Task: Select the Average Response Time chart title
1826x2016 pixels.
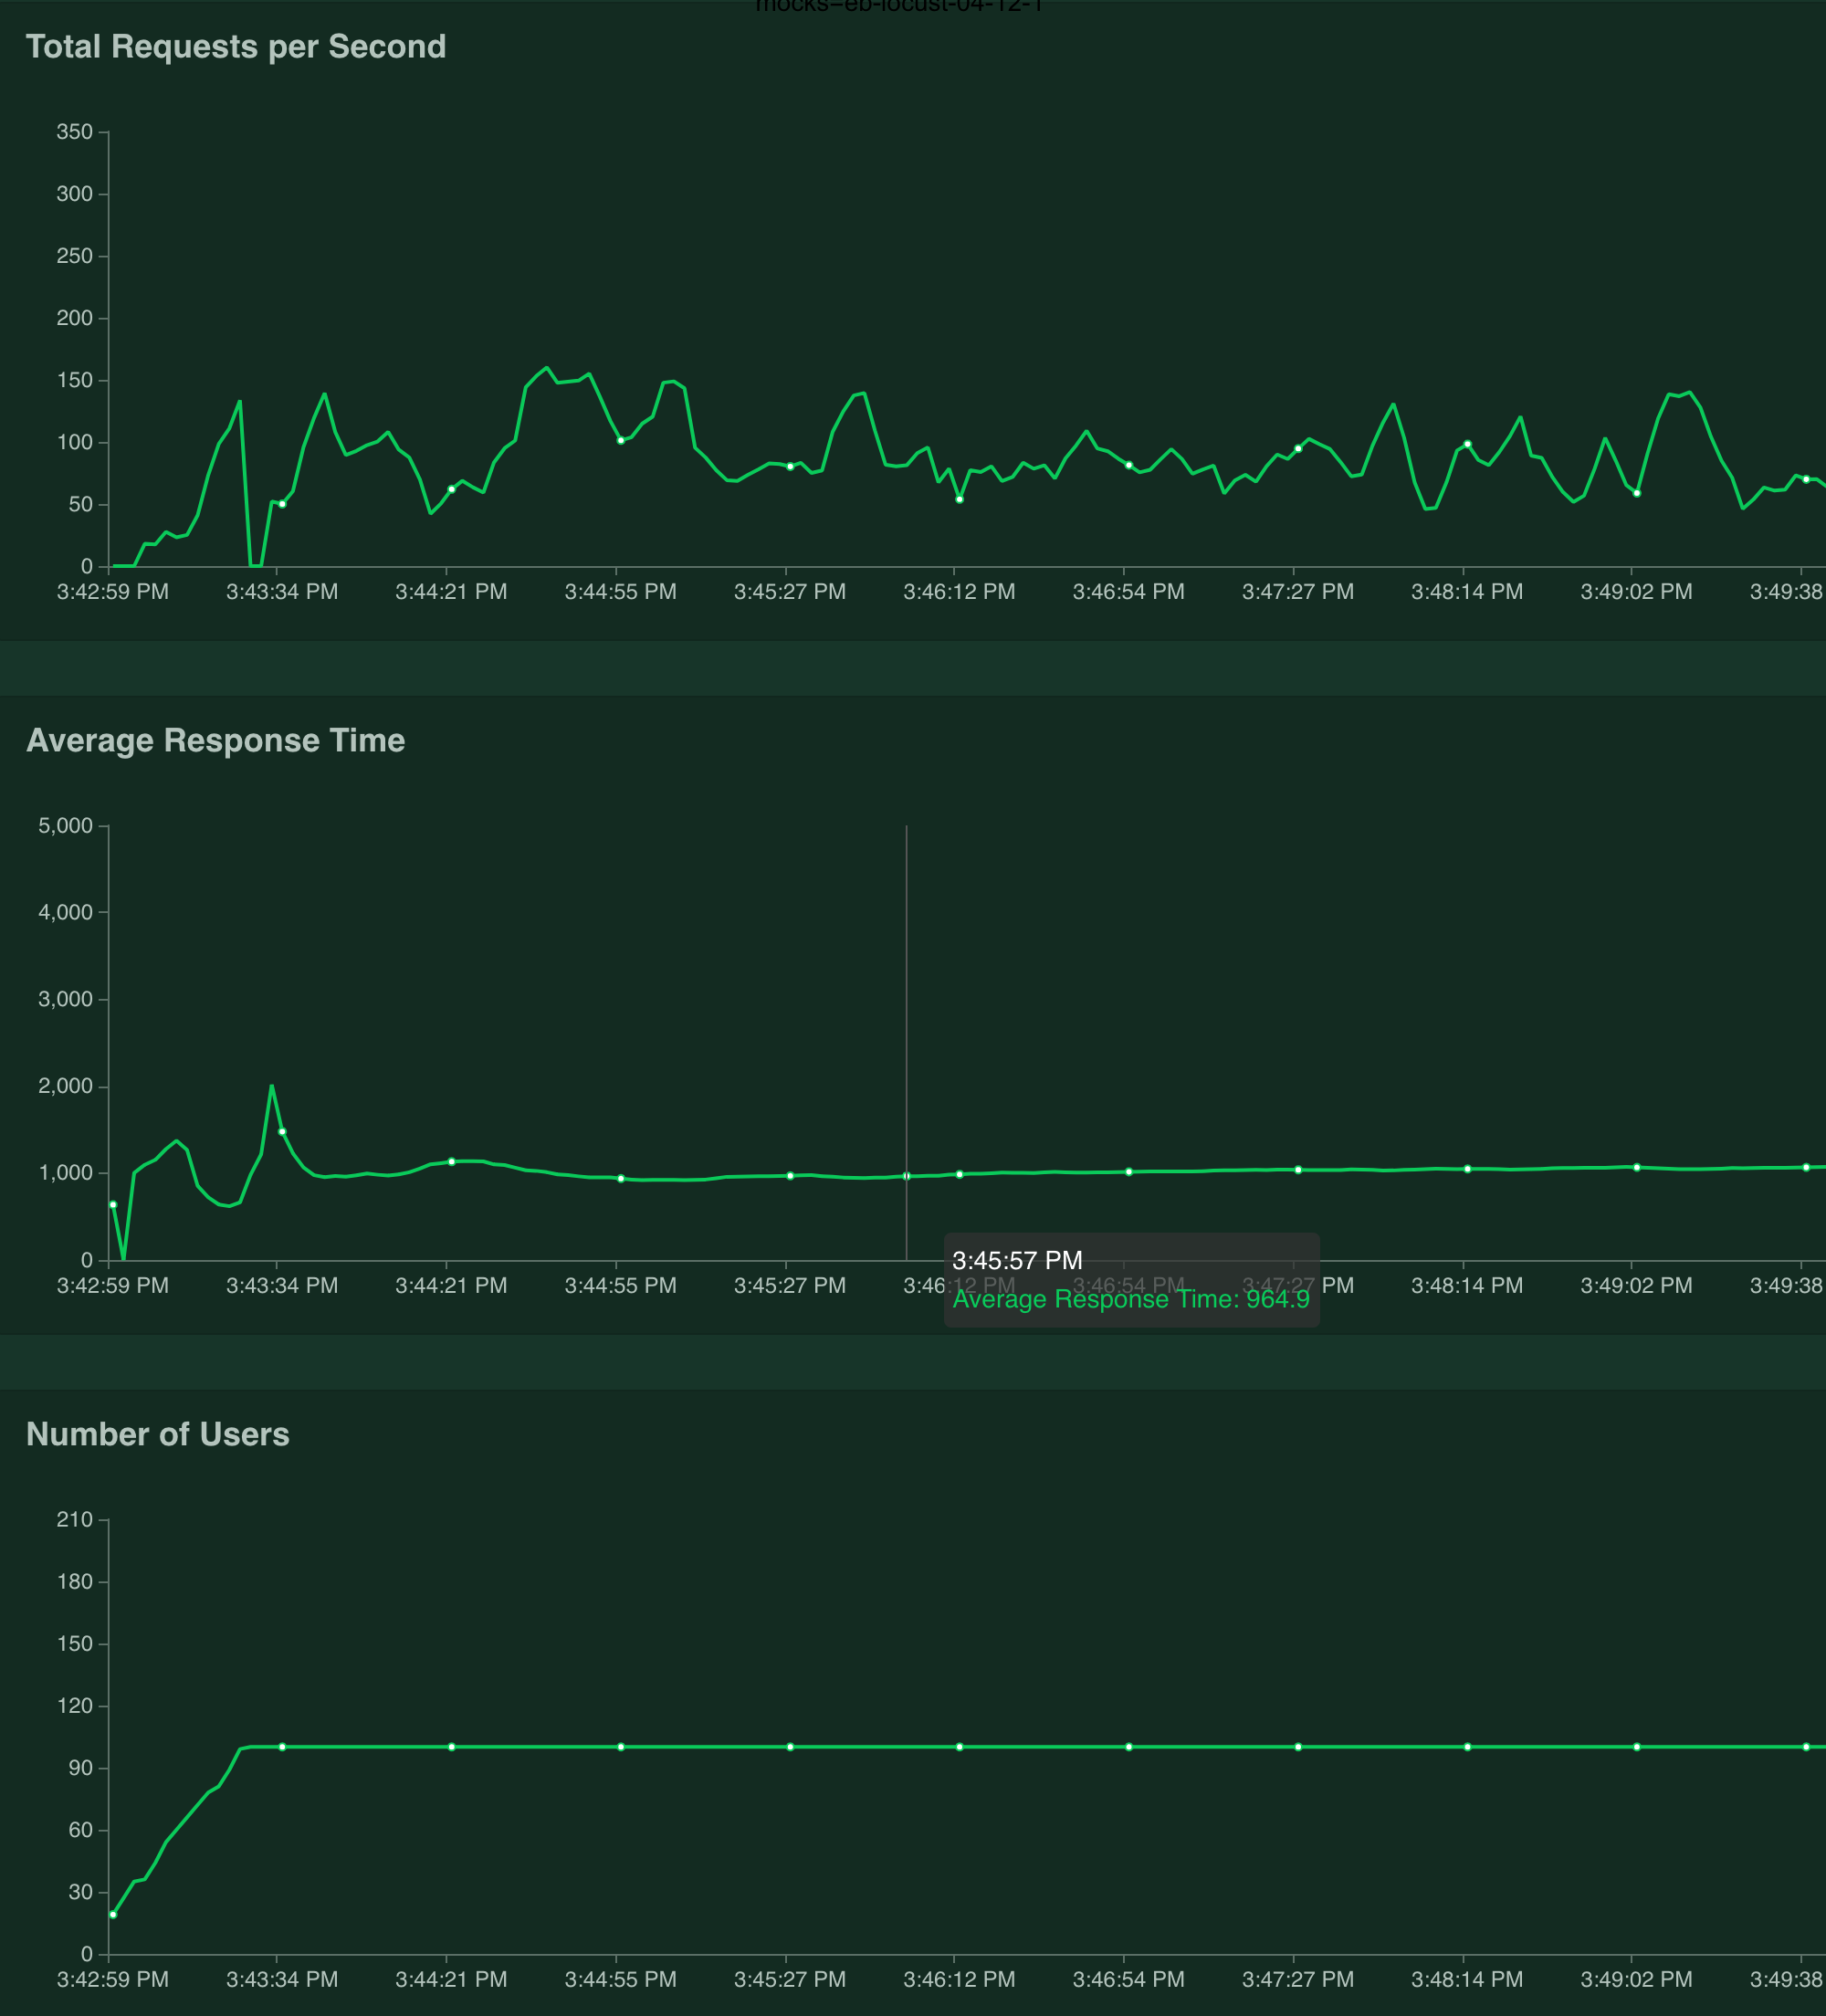Action: 216,740
